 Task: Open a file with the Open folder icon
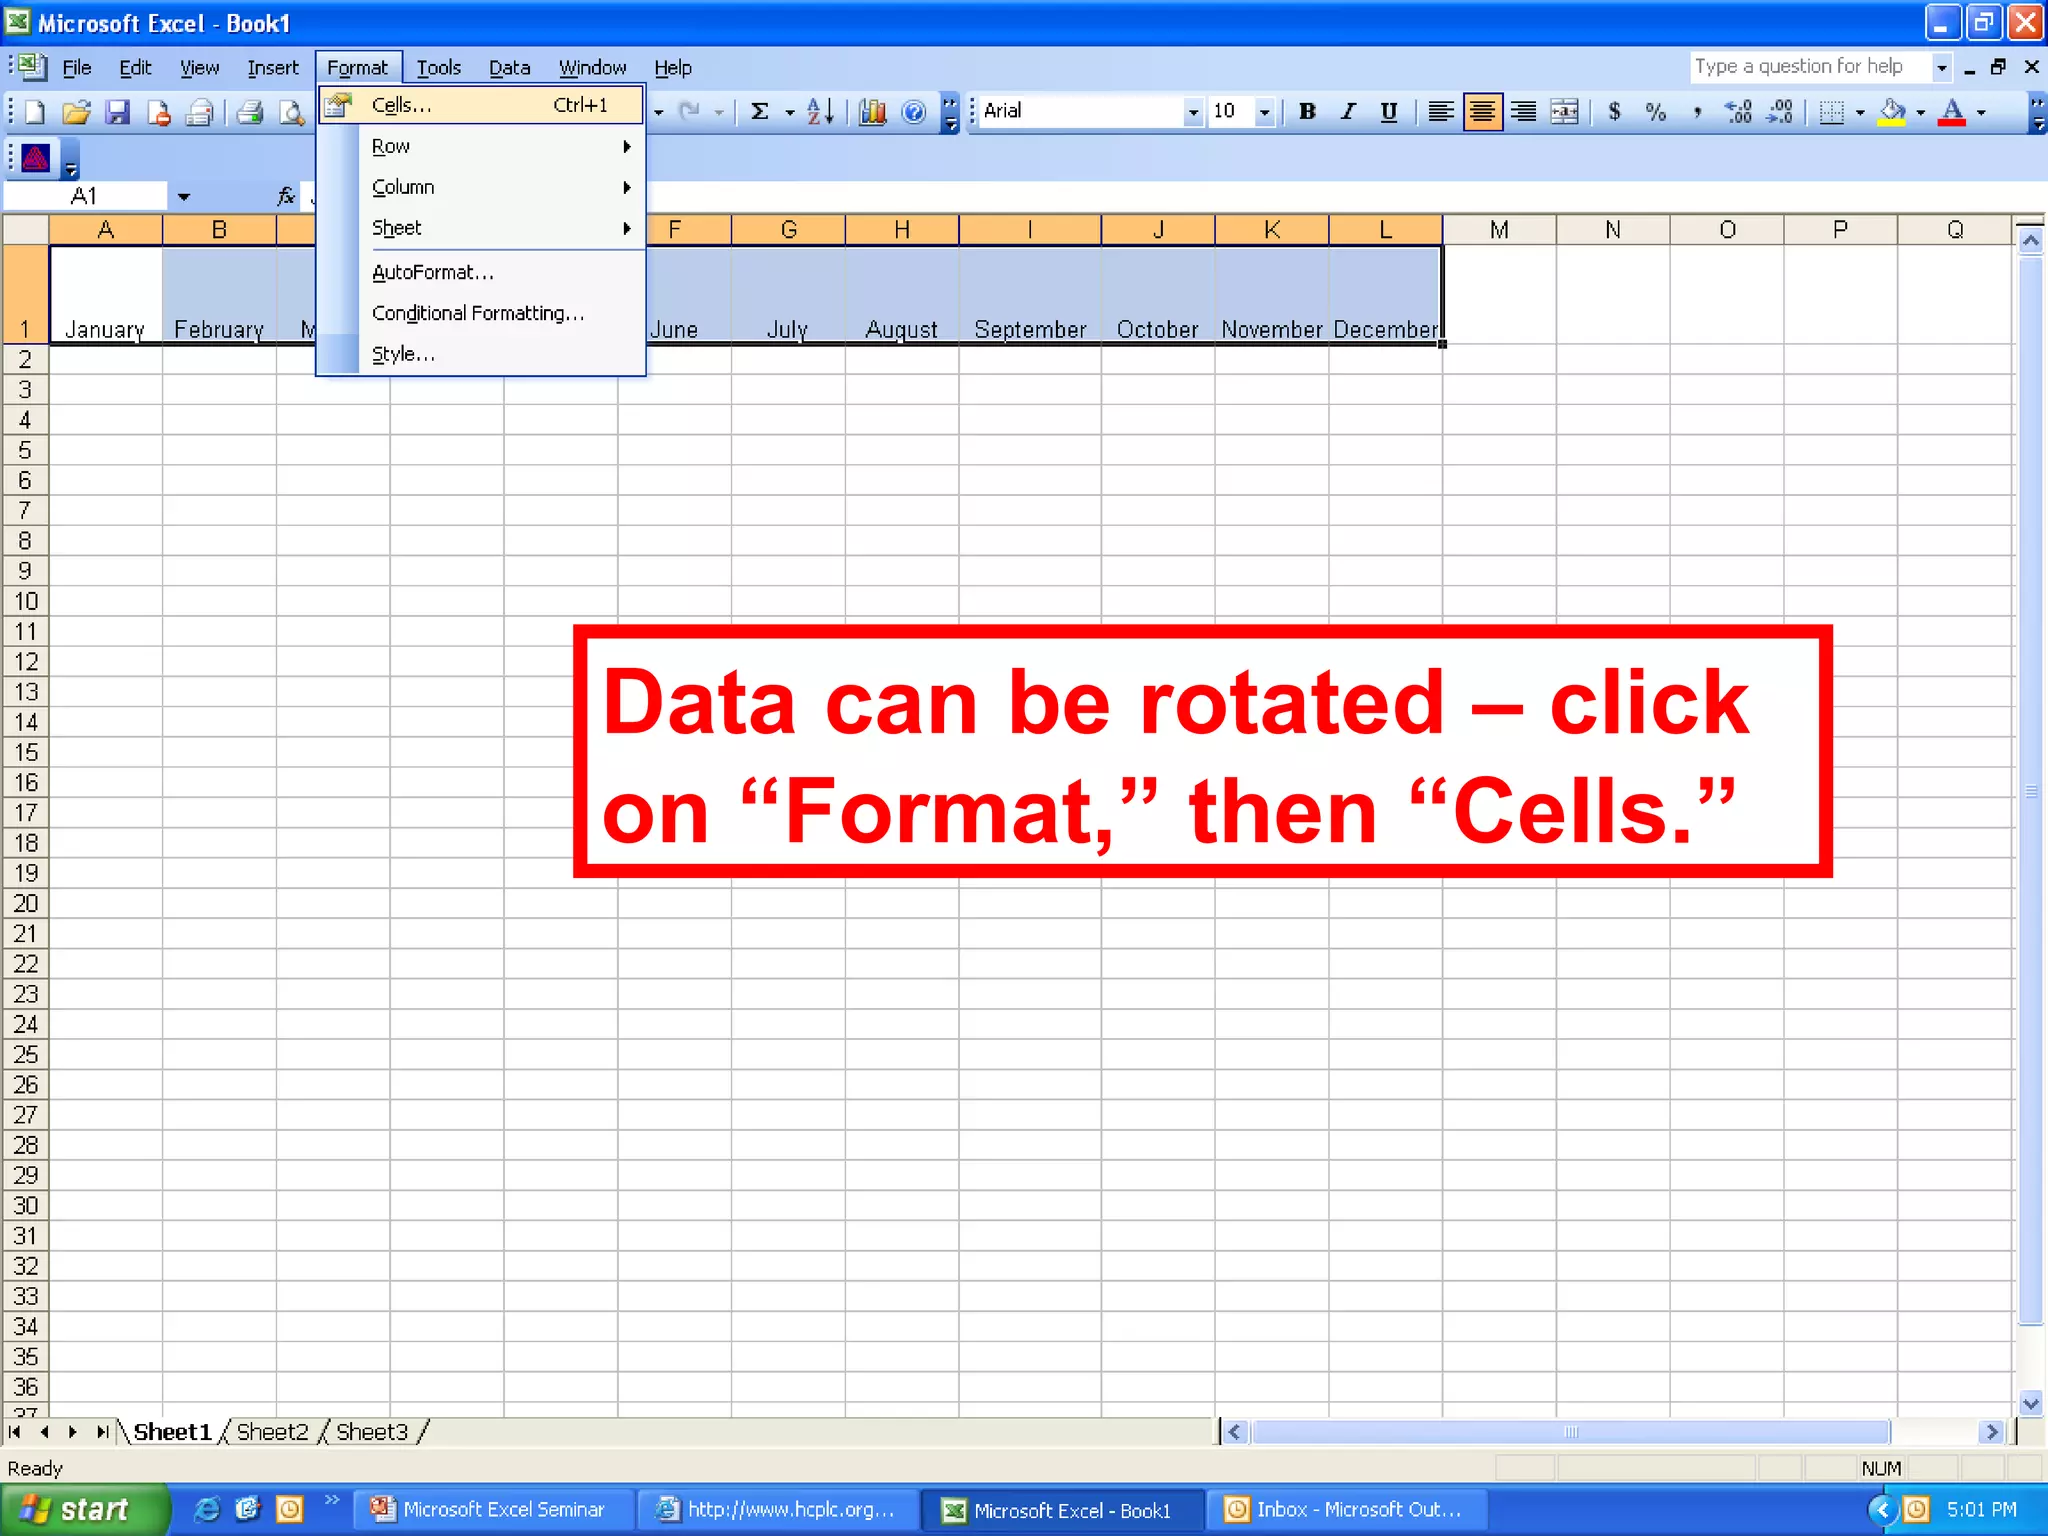click(76, 112)
